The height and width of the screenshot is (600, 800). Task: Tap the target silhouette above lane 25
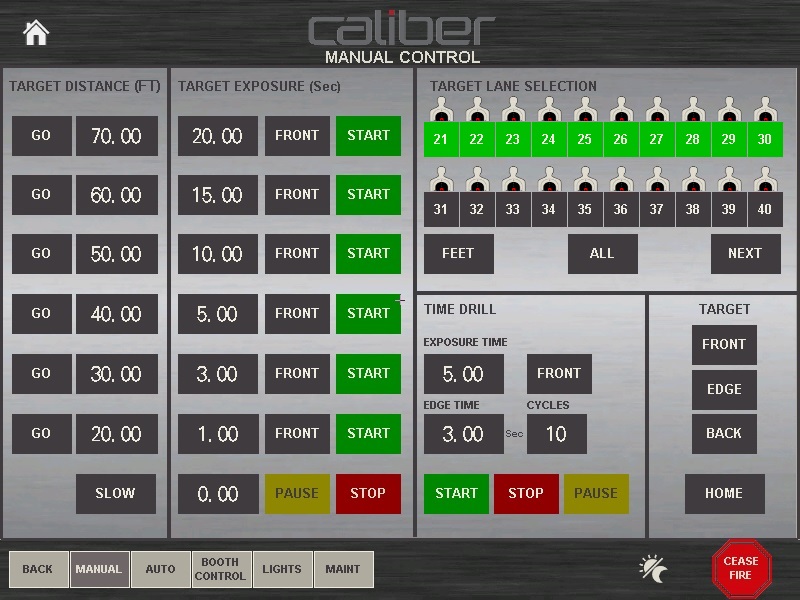coord(584,107)
